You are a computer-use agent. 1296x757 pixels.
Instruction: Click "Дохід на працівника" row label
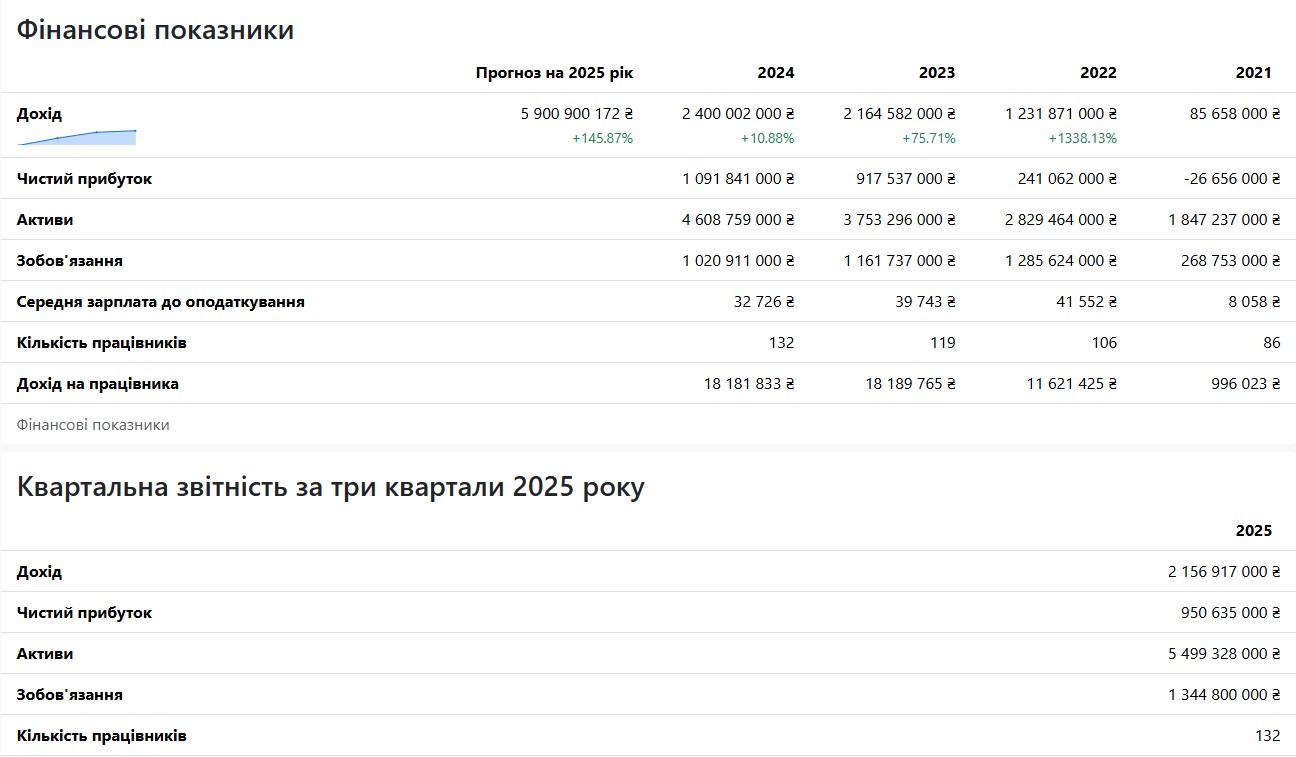(x=98, y=384)
